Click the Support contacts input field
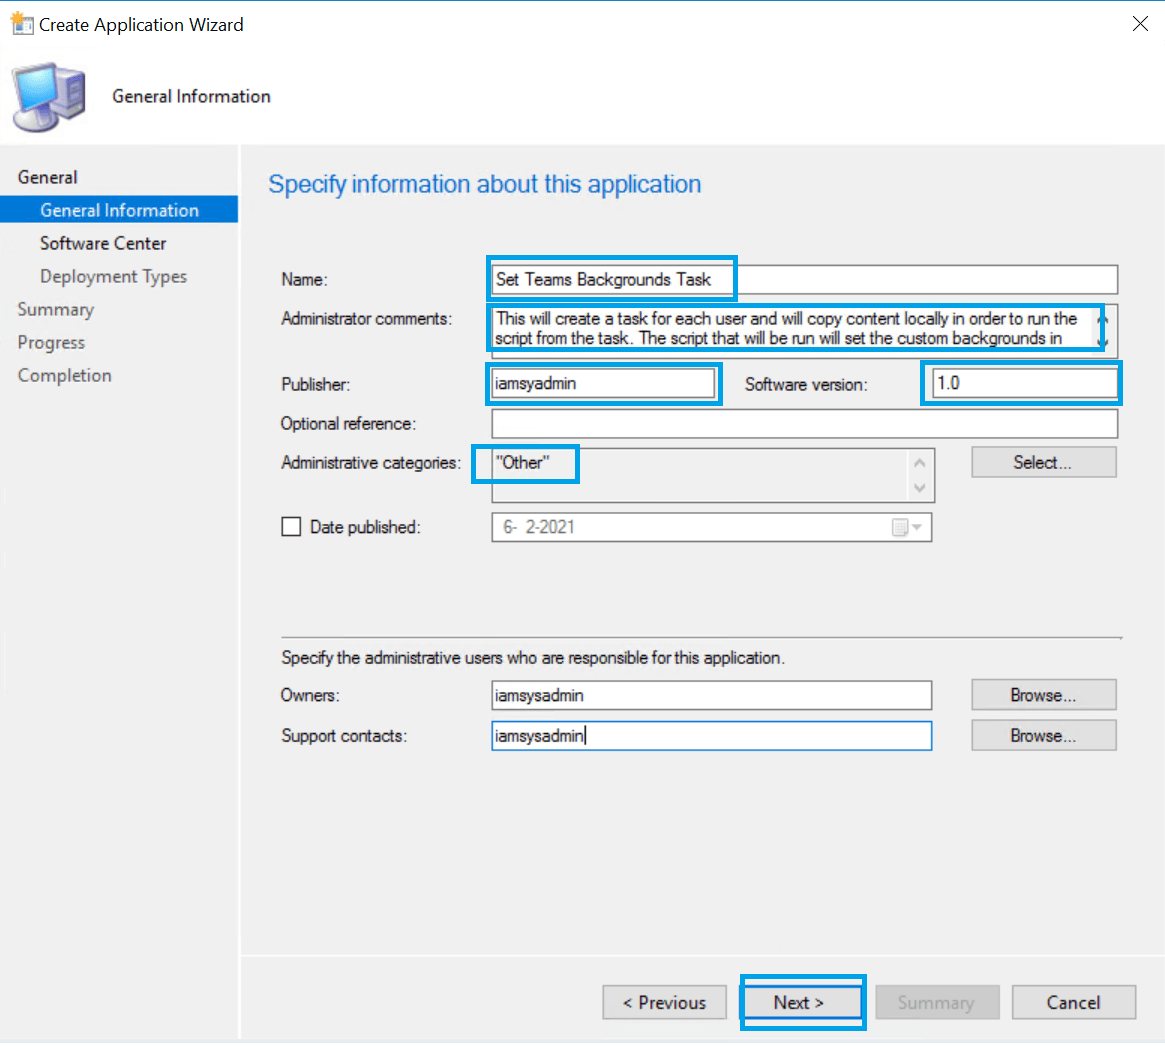This screenshot has width=1165, height=1048. (x=711, y=736)
